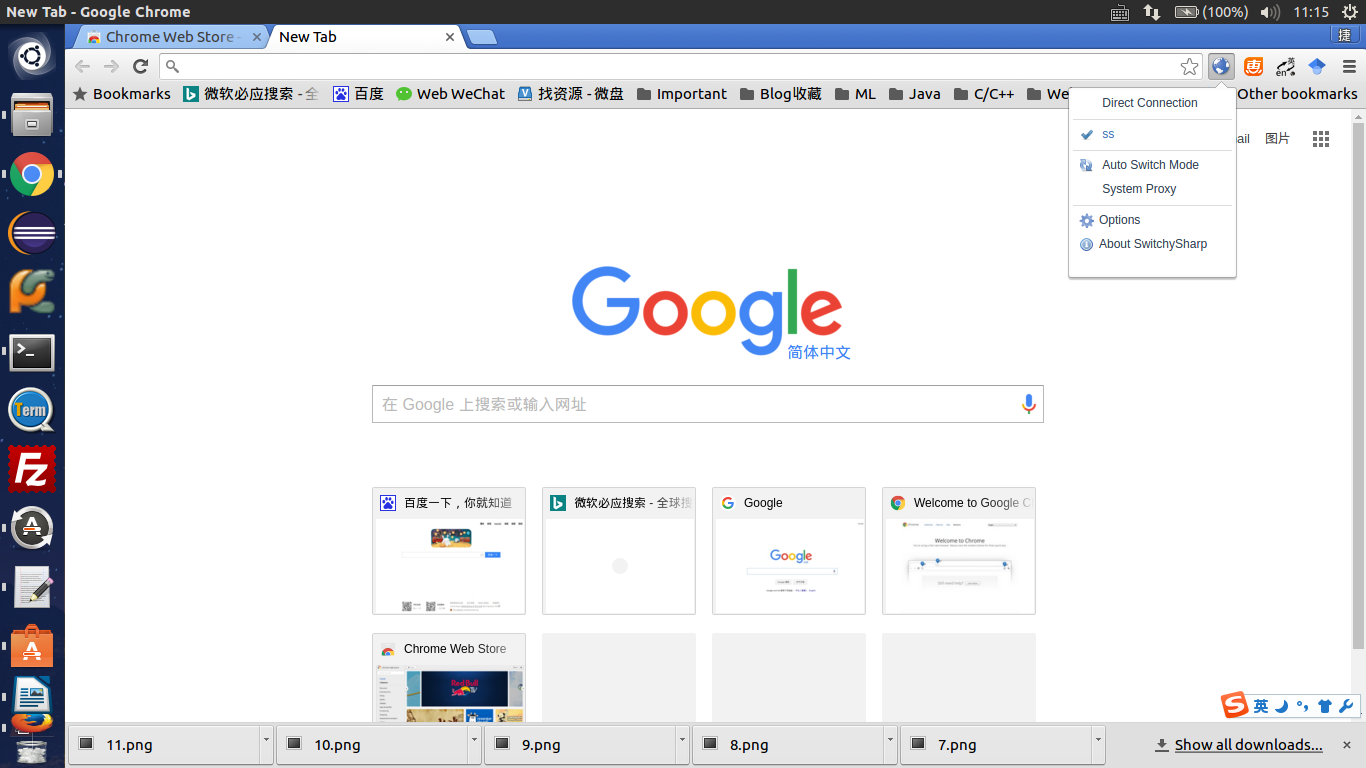Screen dimensions: 1366x768
Task: Enable Auto Switch Mode
Action: pos(1152,165)
